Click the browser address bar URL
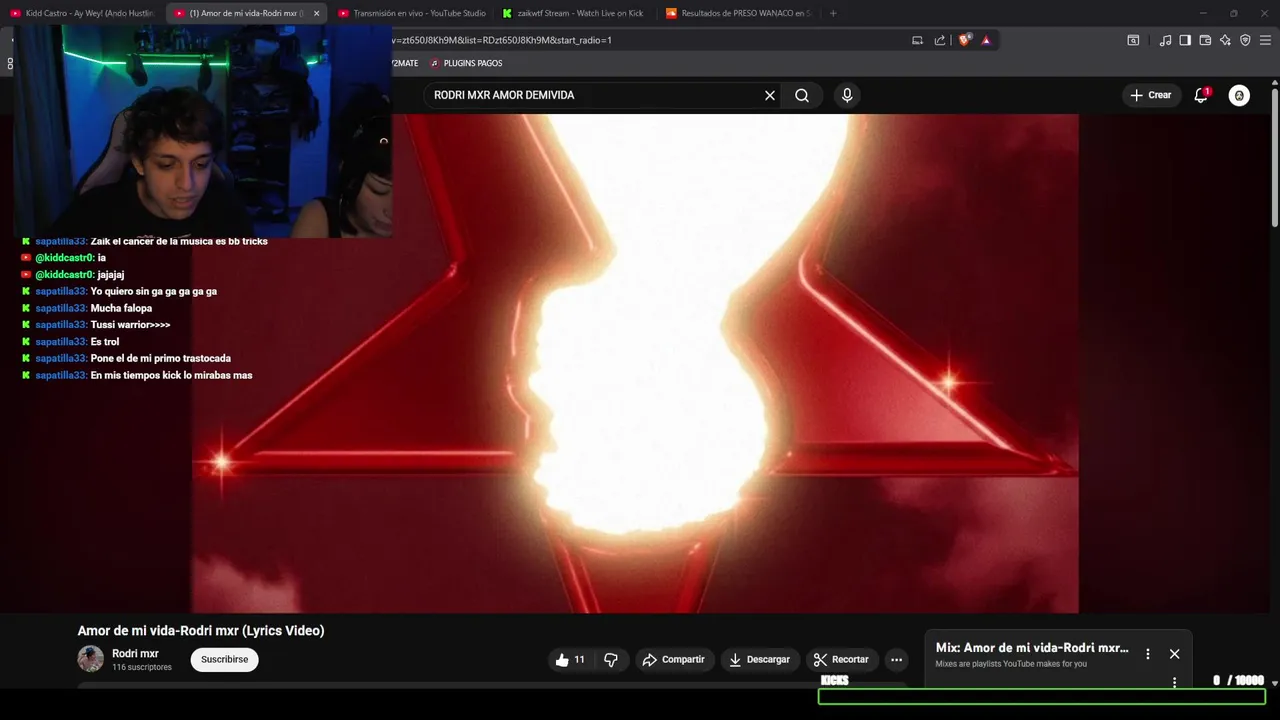This screenshot has height=720, width=1280. 500,40
